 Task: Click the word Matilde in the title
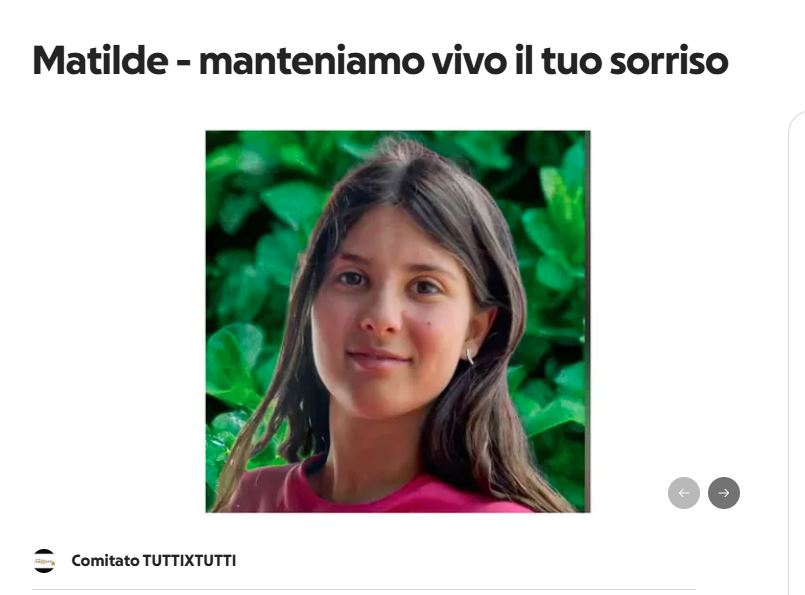[100, 61]
